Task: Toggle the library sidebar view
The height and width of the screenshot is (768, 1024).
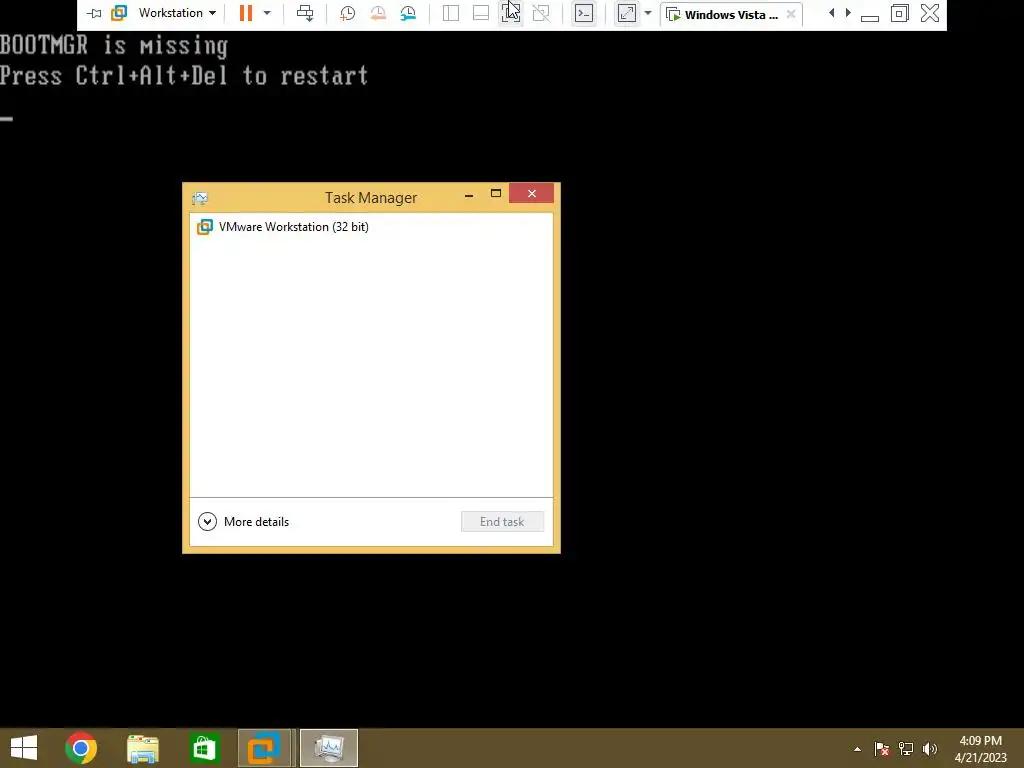Action: click(x=451, y=13)
